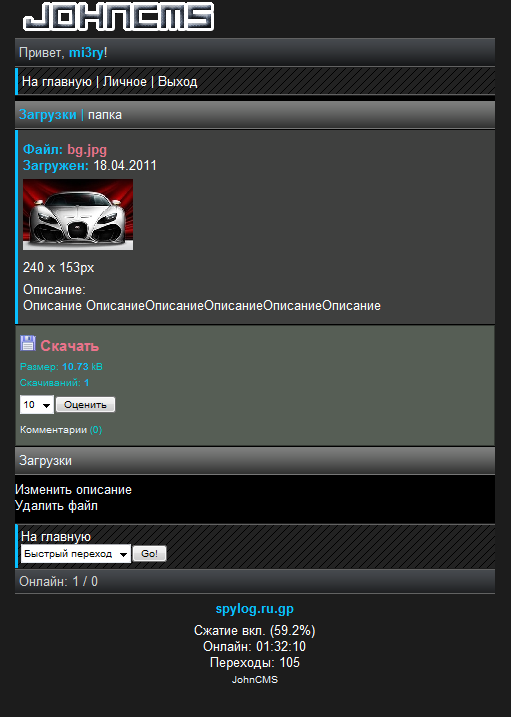This screenshot has width=511, height=717.
Task: Open the Личное menu link
Action: [x=125, y=82]
